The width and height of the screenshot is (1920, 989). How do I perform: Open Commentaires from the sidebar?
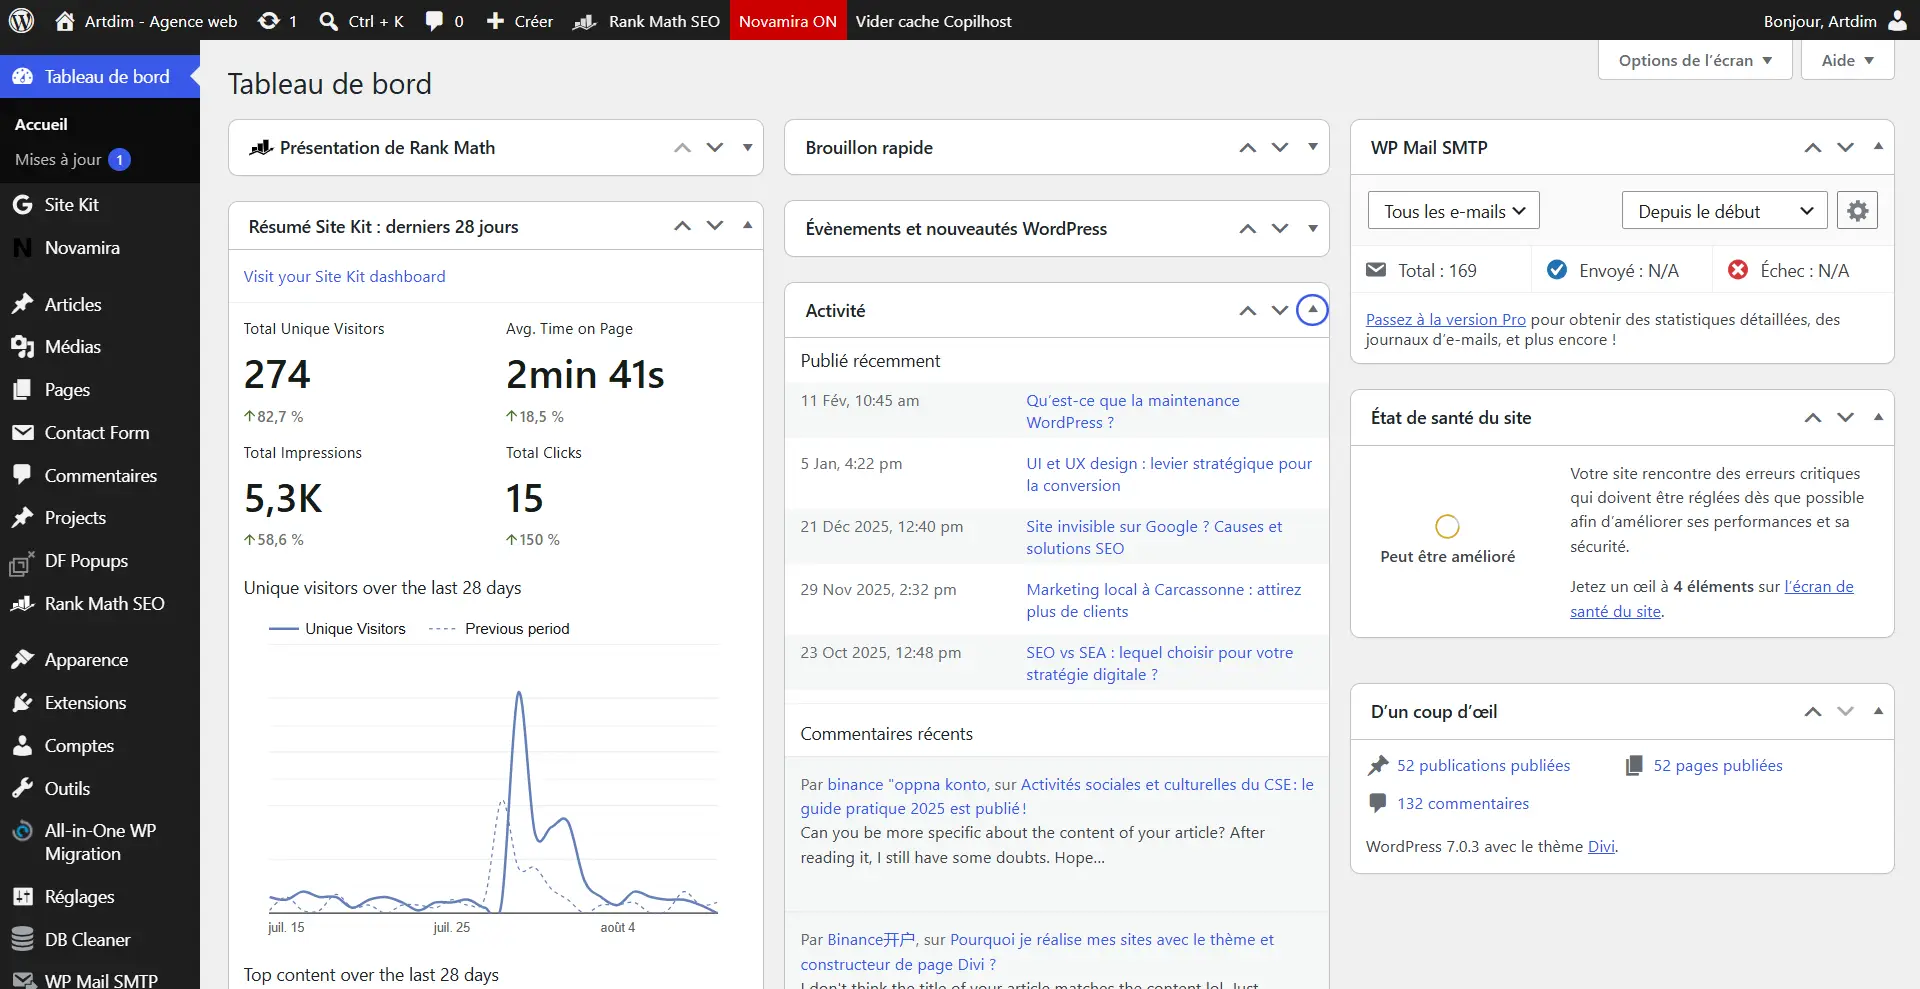pyautogui.click(x=100, y=476)
